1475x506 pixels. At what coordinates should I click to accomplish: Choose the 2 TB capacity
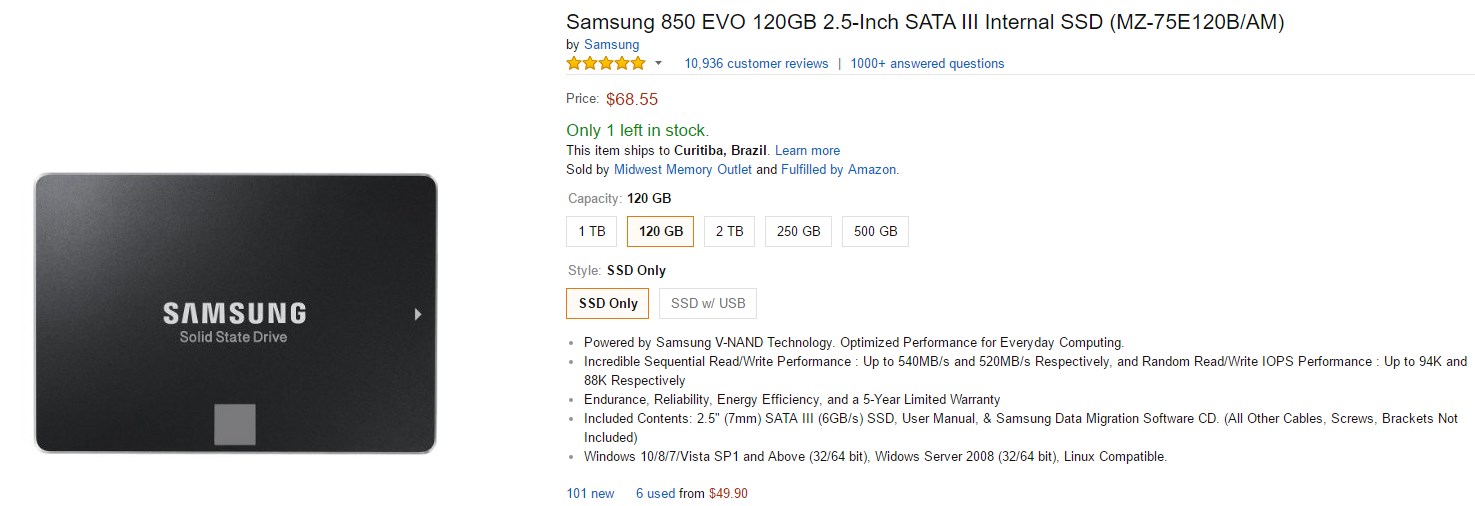(729, 231)
